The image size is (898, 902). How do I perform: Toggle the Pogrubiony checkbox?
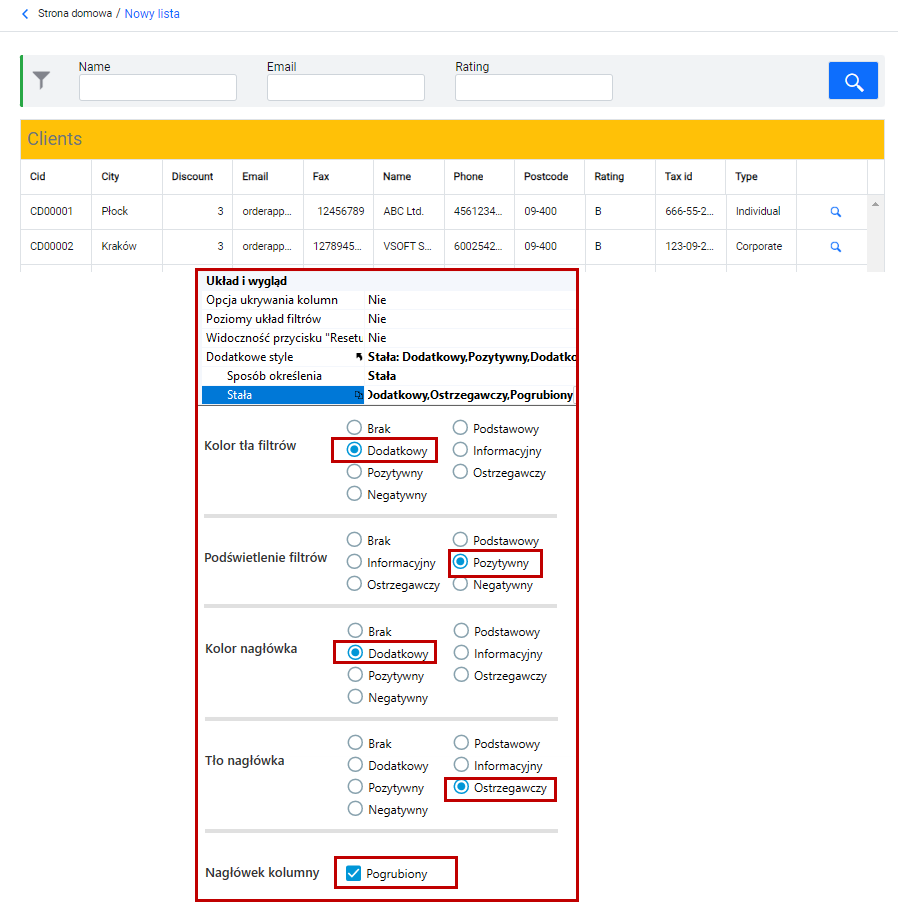[353, 873]
